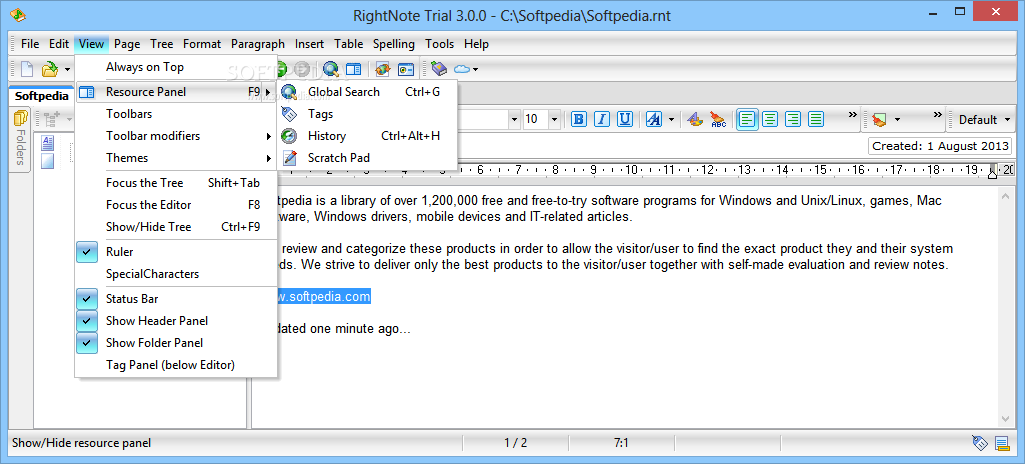Image resolution: width=1025 pixels, height=464 pixels.
Task: Click the font style AA icon
Action: (x=654, y=119)
